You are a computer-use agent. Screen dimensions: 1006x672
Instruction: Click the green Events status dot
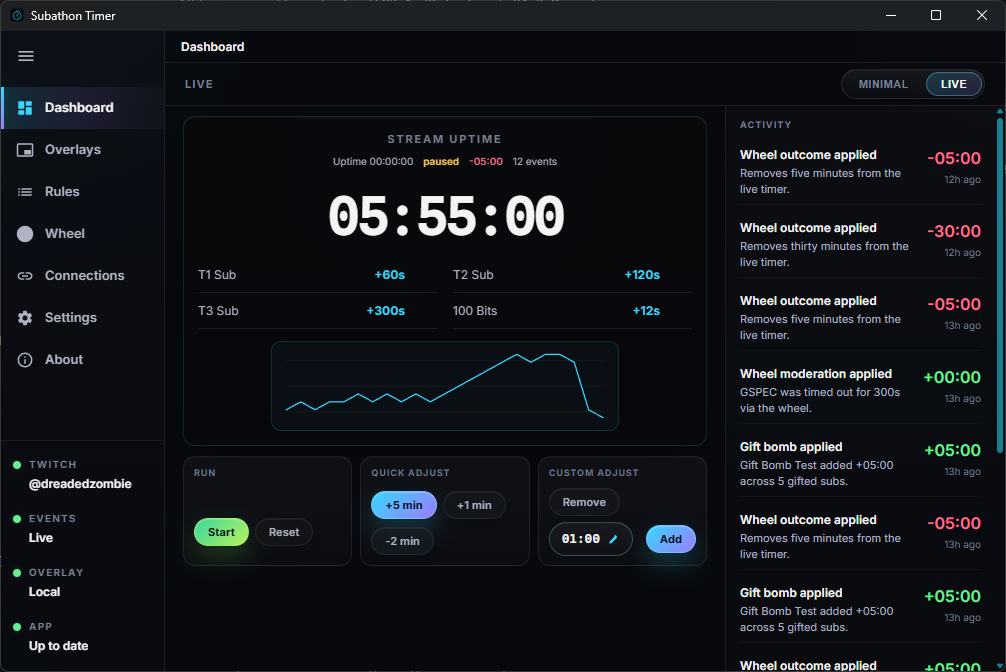(x=17, y=519)
